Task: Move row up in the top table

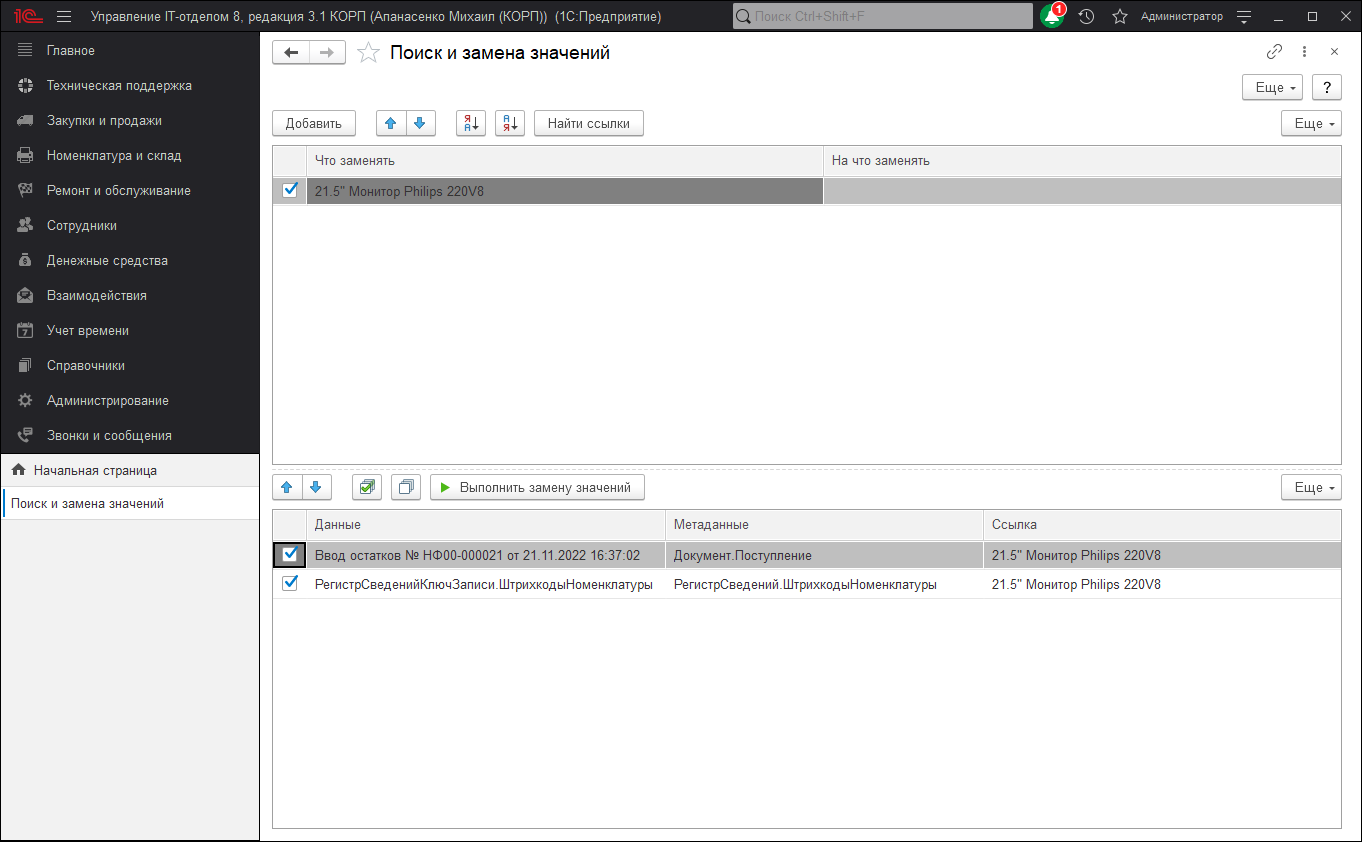Action: coord(390,123)
